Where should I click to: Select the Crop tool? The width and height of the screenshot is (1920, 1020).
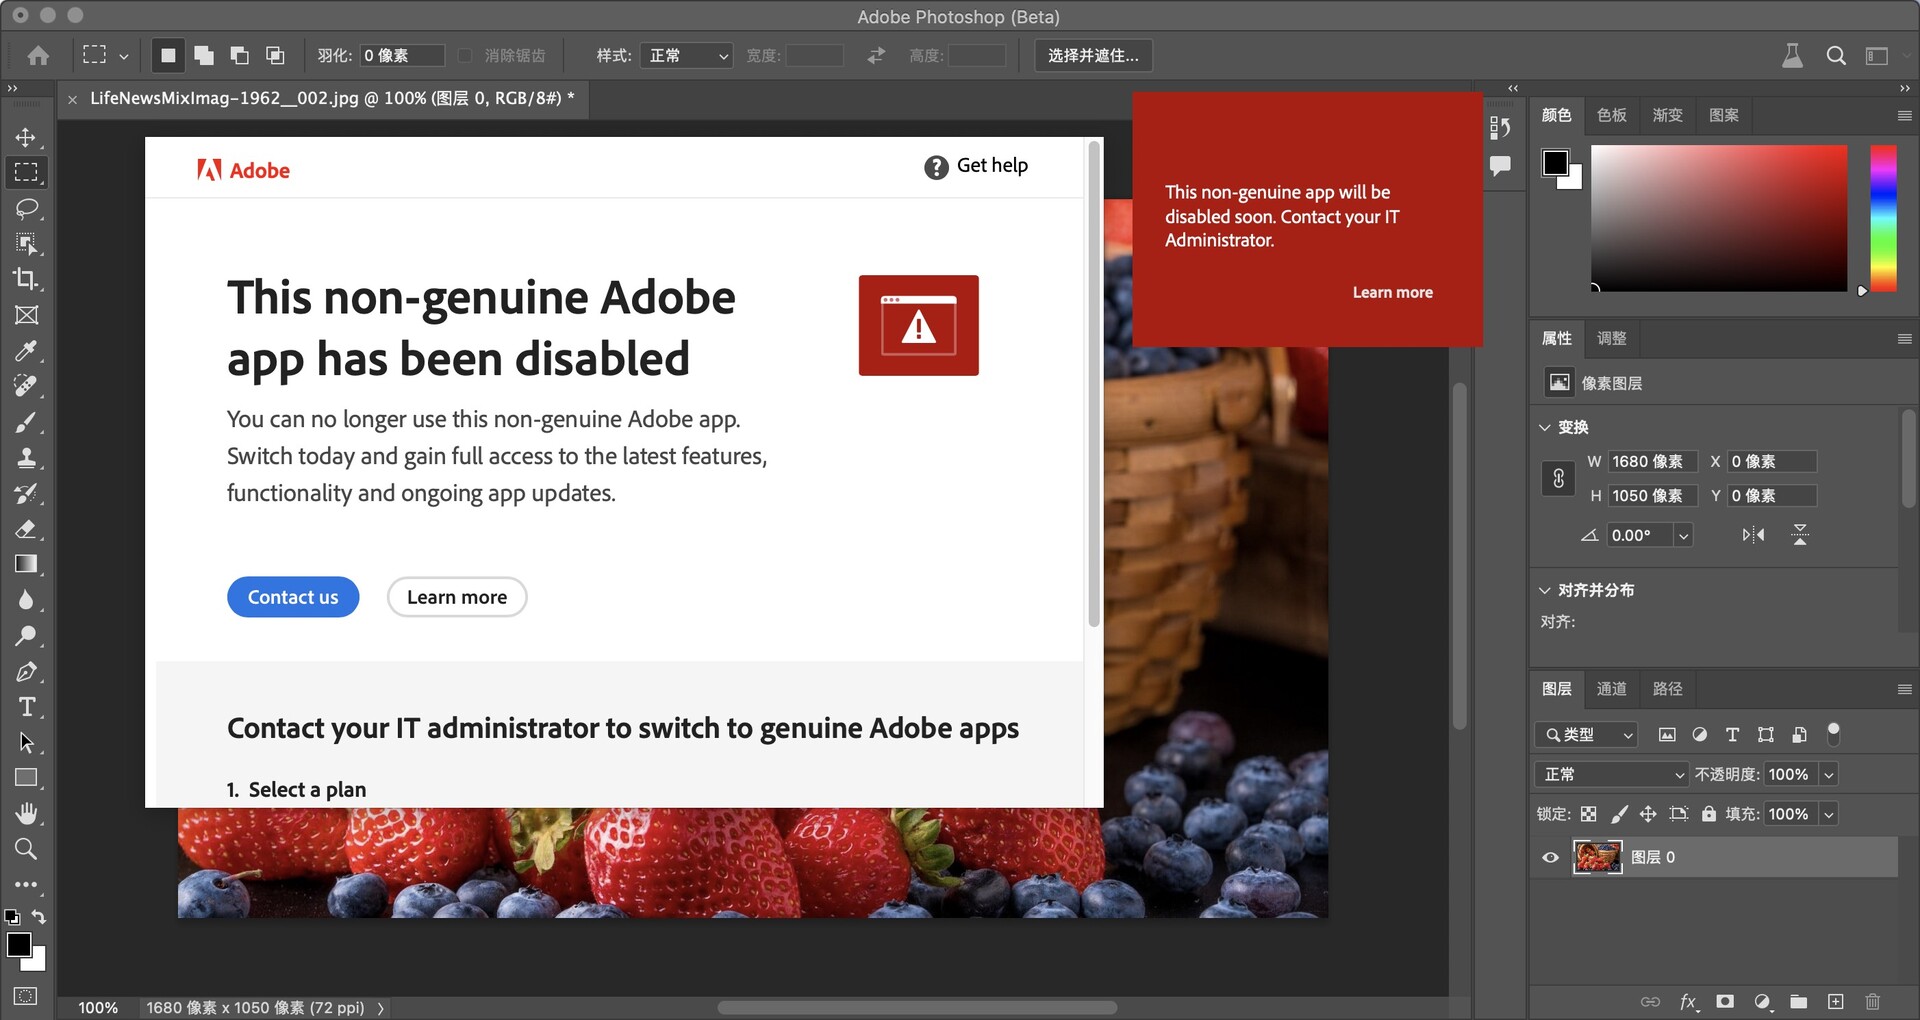click(26, 279)
